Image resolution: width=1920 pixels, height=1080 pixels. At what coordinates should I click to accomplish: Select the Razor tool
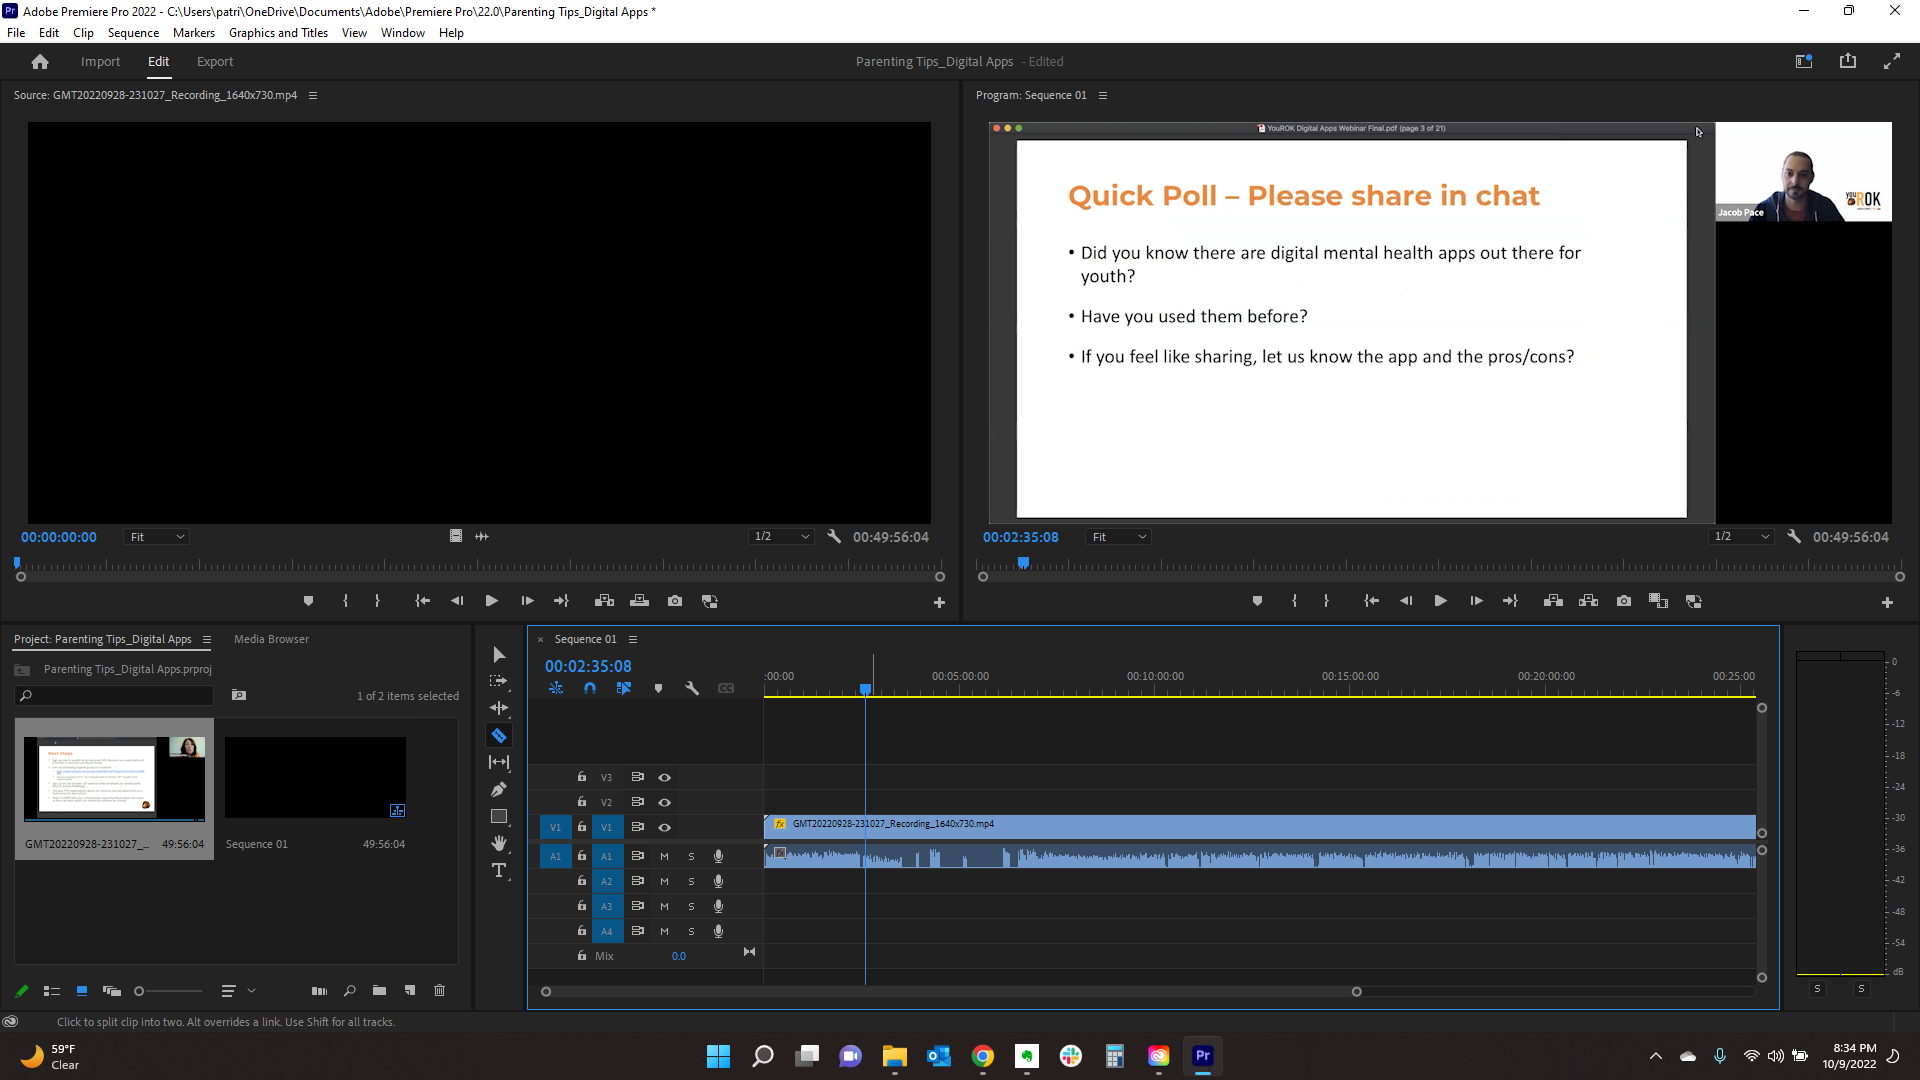point(499,735)
